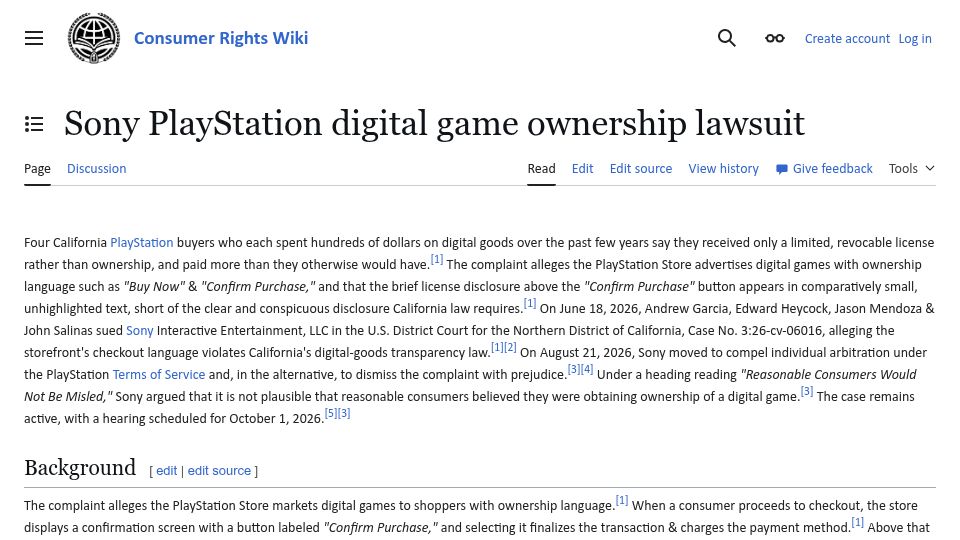The image size is (960, 540).
Task: Open citation [1] after transparency law
Action: pos(497,347)
